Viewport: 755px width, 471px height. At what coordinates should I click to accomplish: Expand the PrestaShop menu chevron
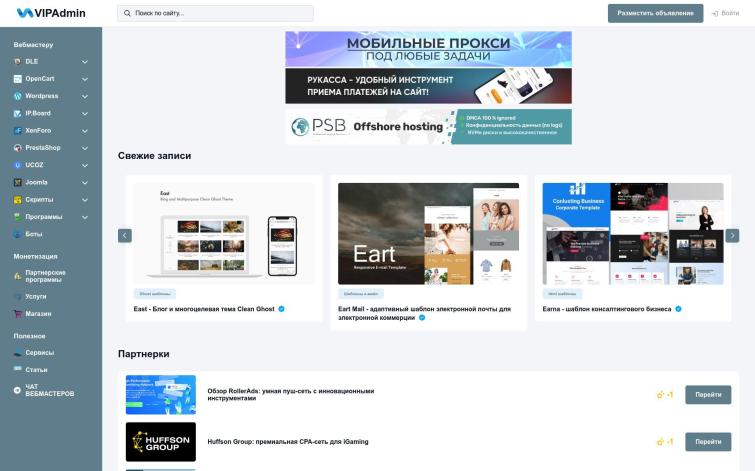click(85, 148)
